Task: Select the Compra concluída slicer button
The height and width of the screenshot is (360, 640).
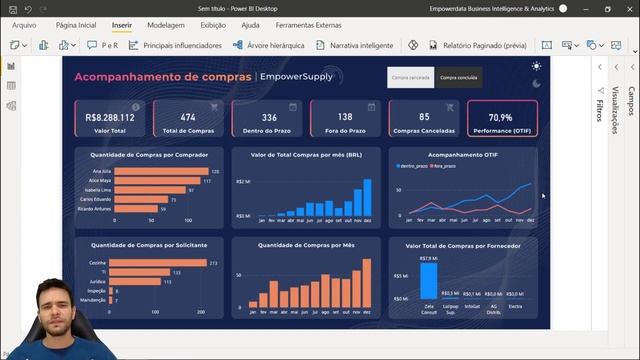Action: click(x=459, y=78)
